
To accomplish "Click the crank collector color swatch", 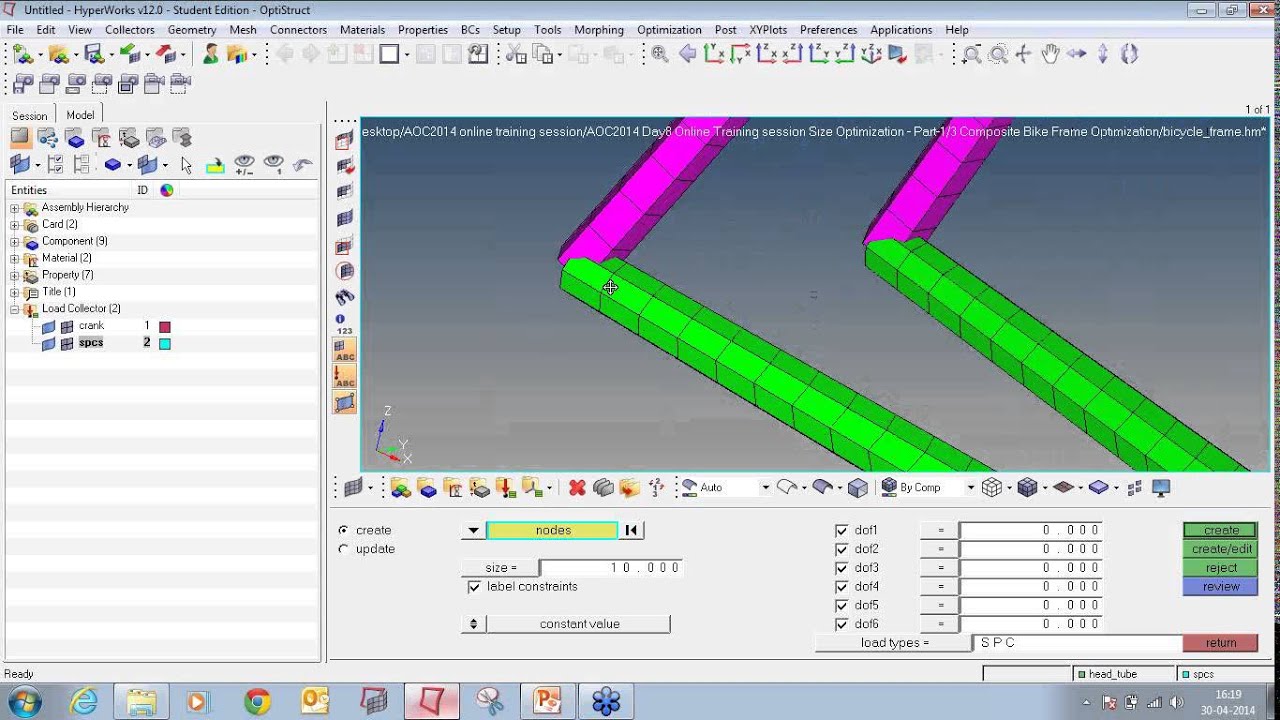I will [165, 327].
